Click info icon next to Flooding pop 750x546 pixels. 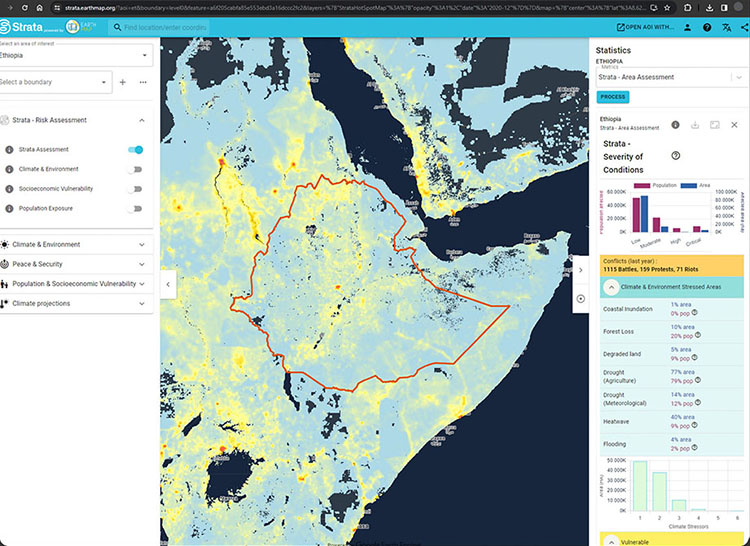click(x=695, y=448)
